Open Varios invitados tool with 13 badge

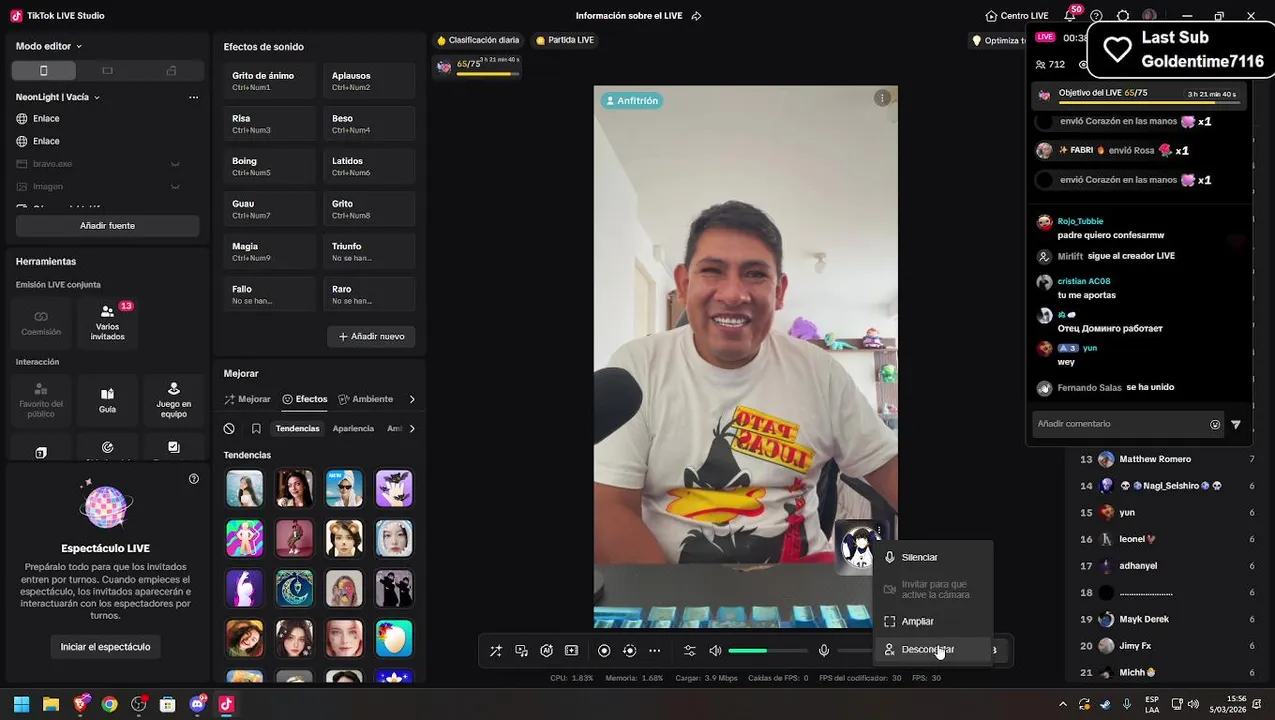107,323
